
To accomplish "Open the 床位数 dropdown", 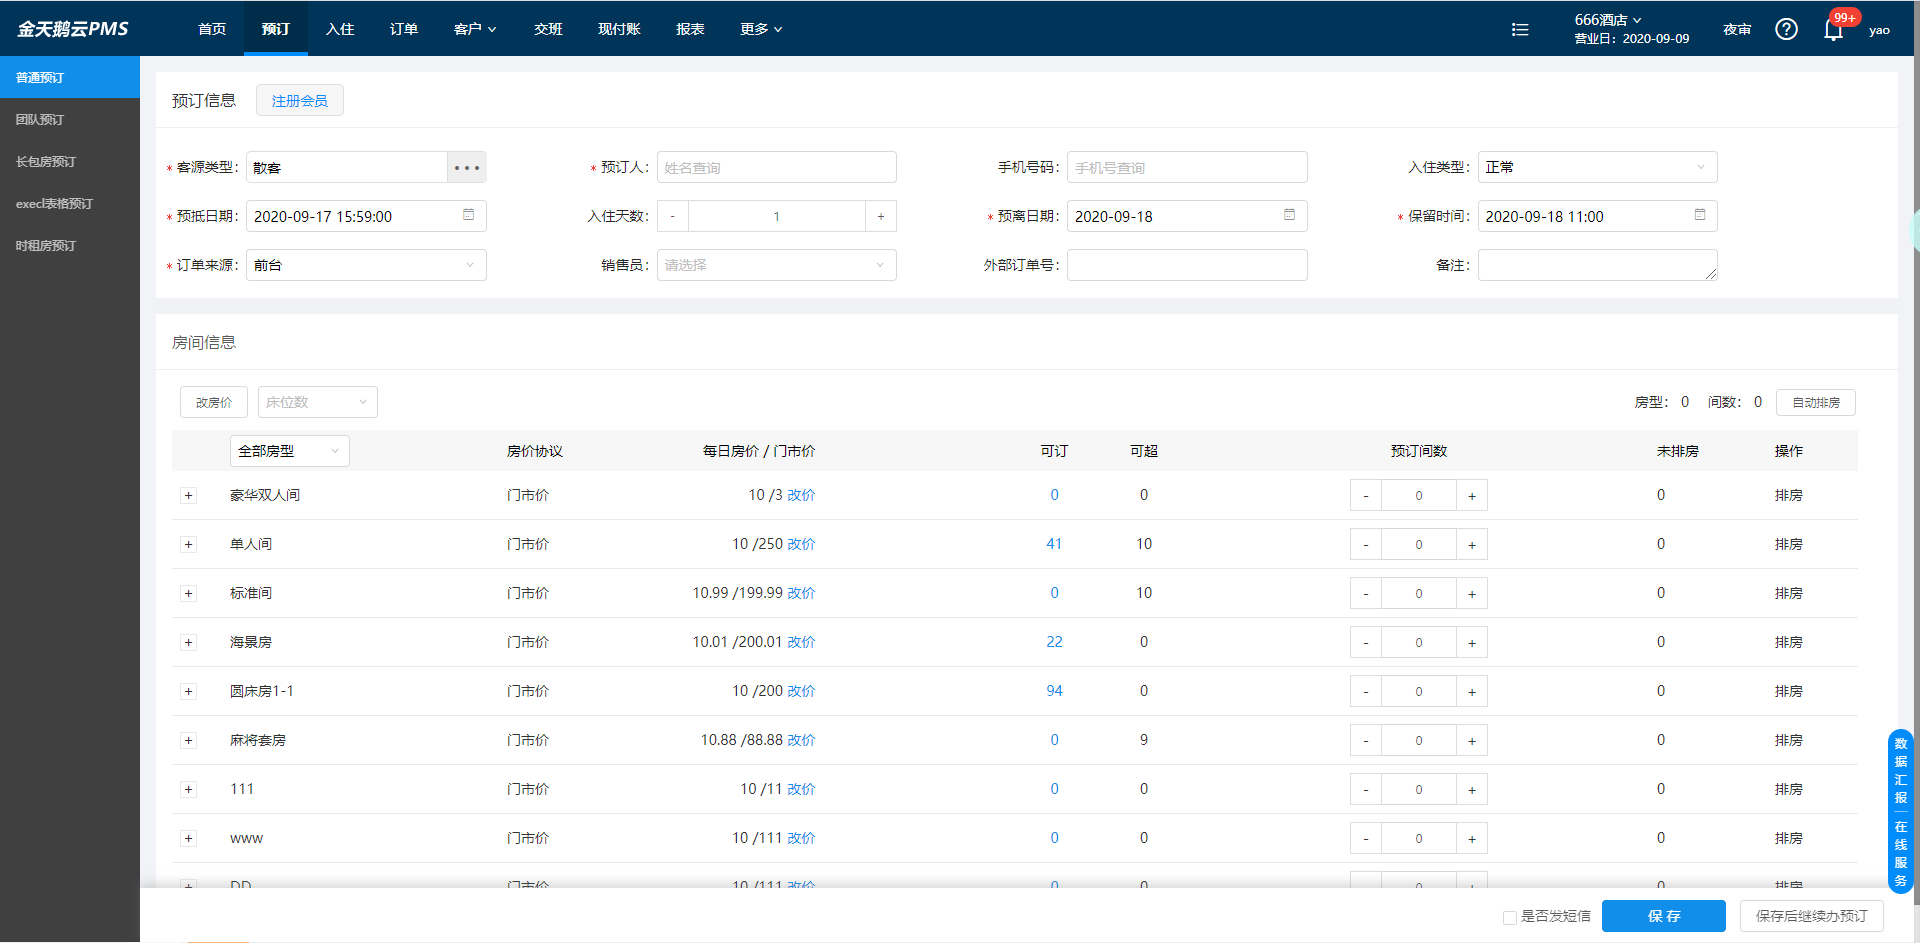I will coord(317,402).
